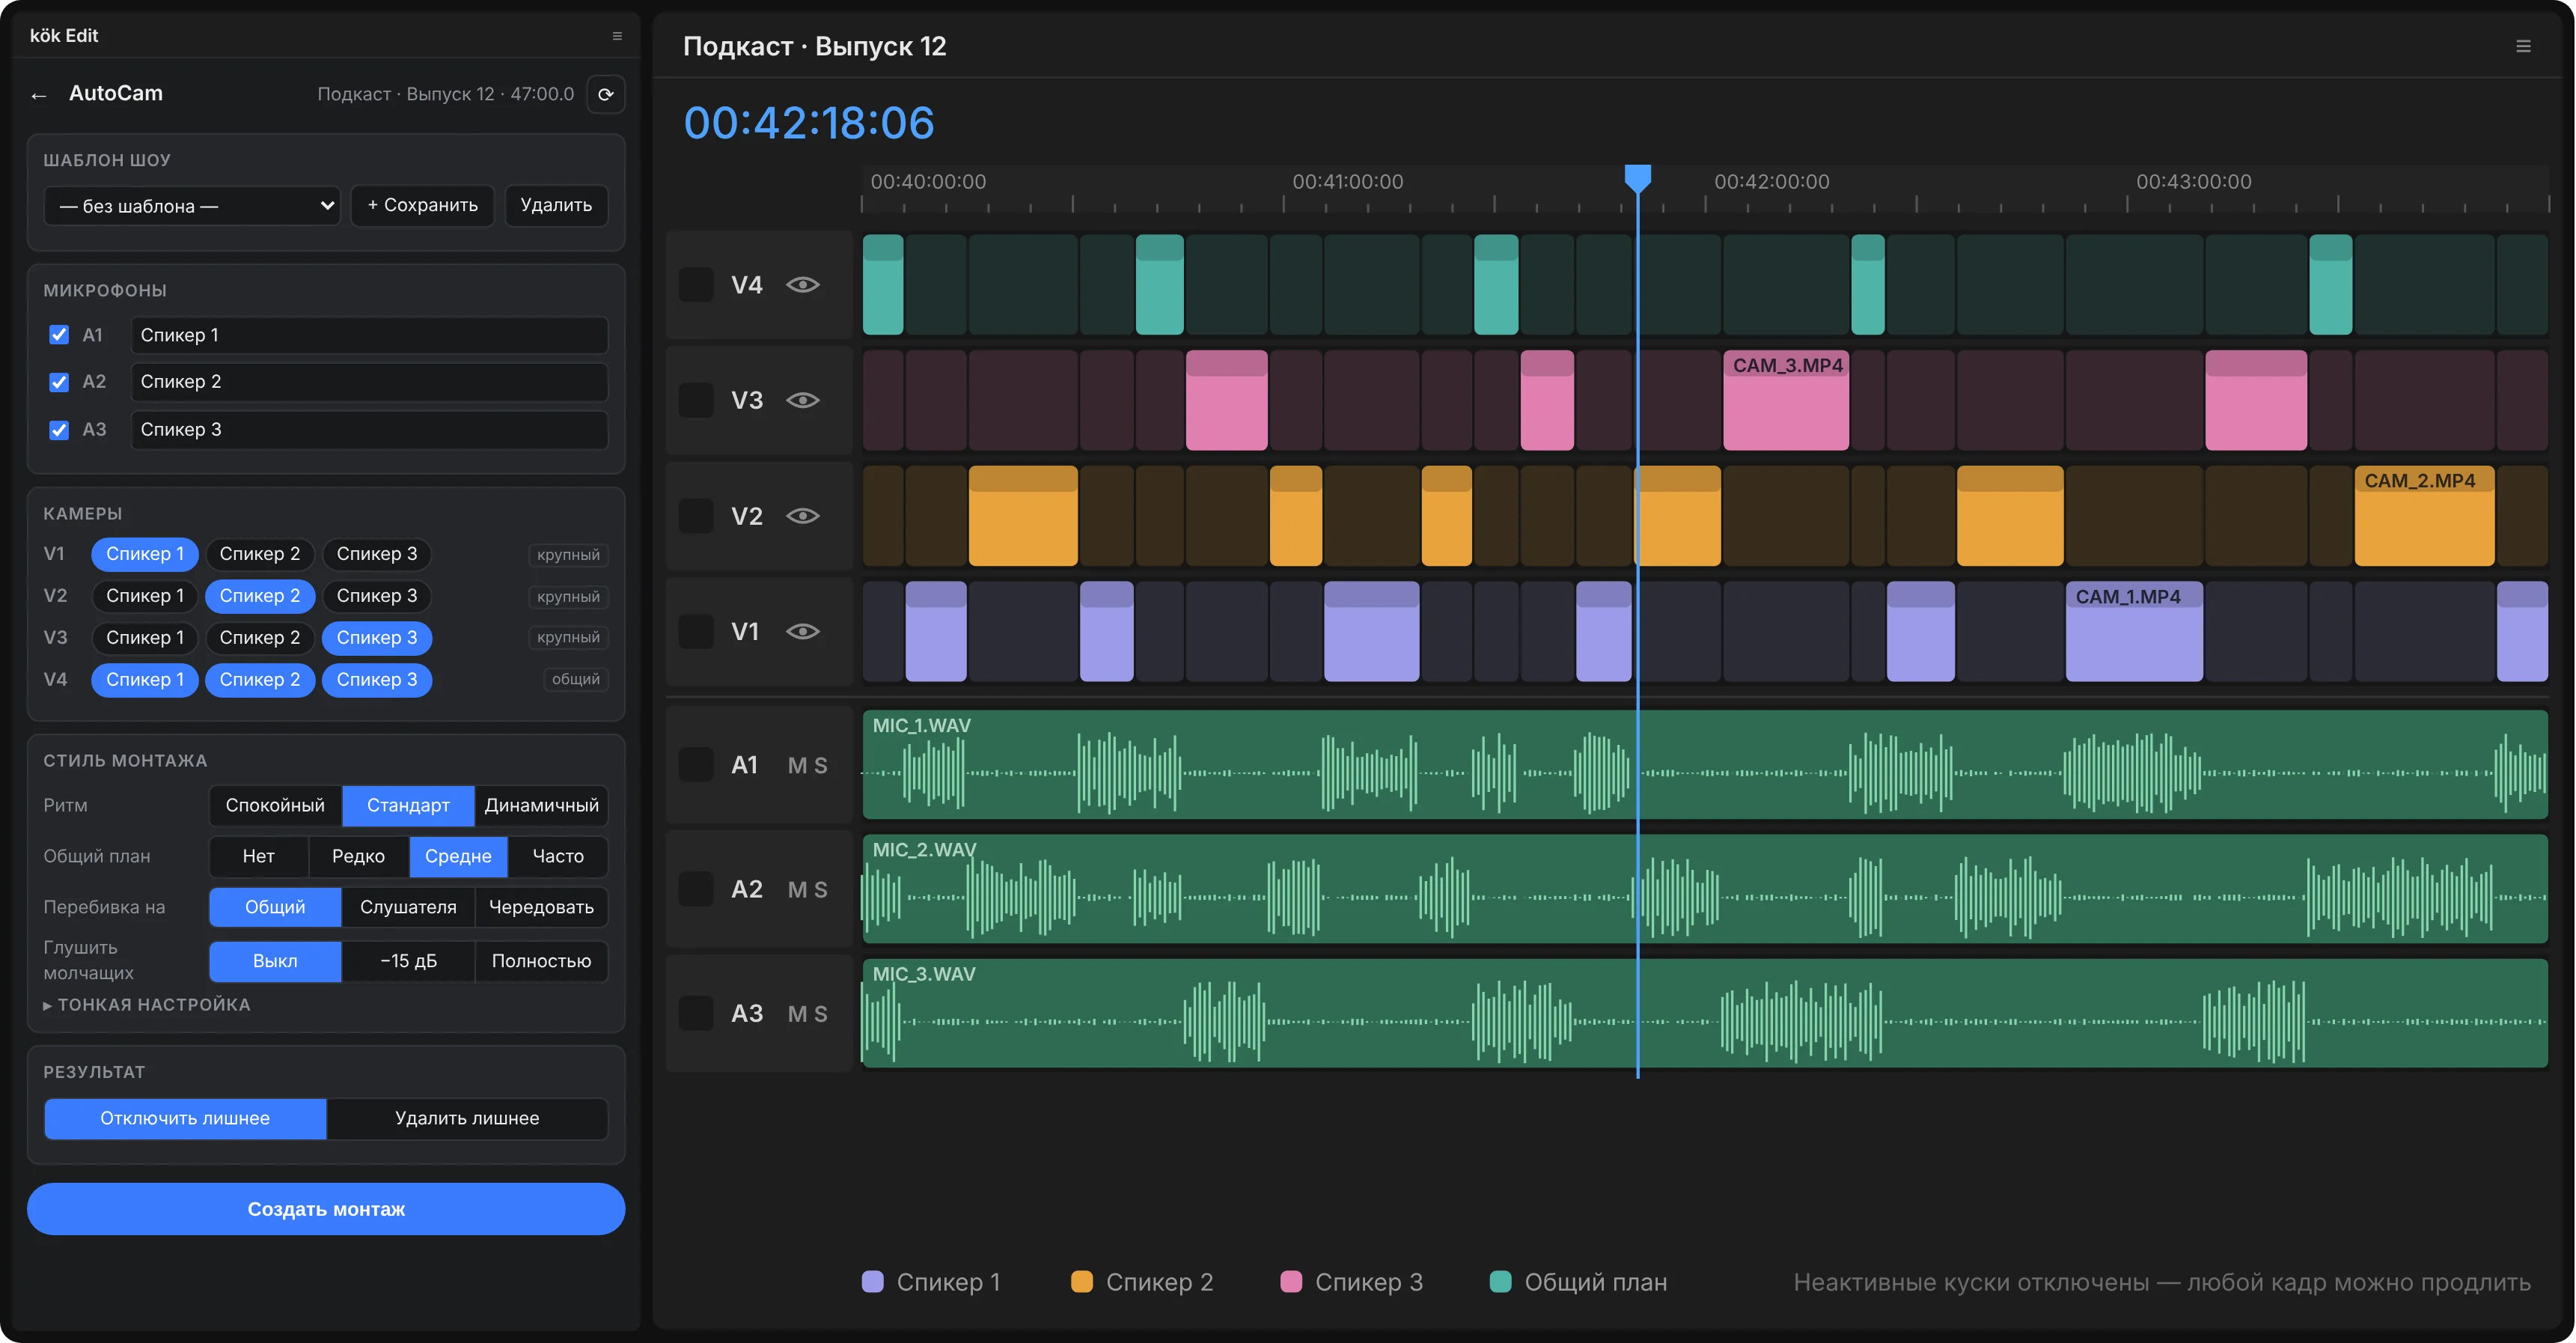Choose '−15 дБ' for muting silent speakers
The image size is (2576, 1343).
coord(408,961)
